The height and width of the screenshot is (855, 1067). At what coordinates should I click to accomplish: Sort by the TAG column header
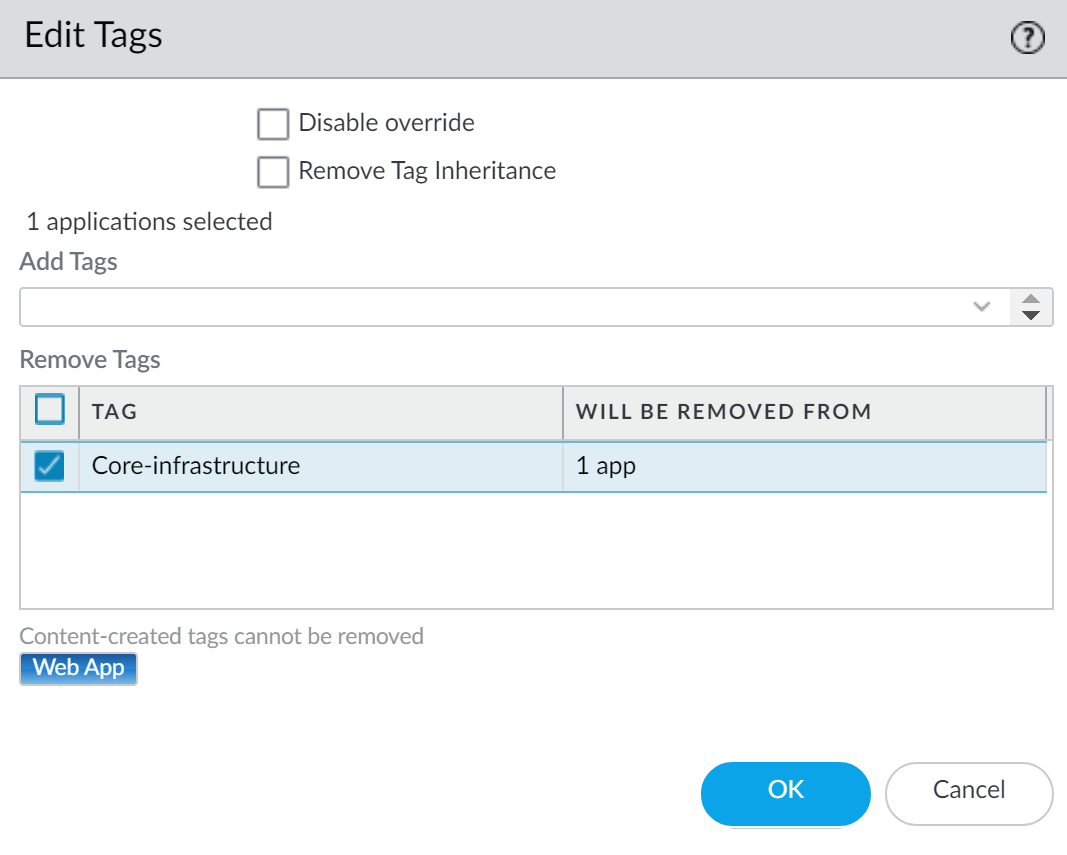(x=320, y=411)
